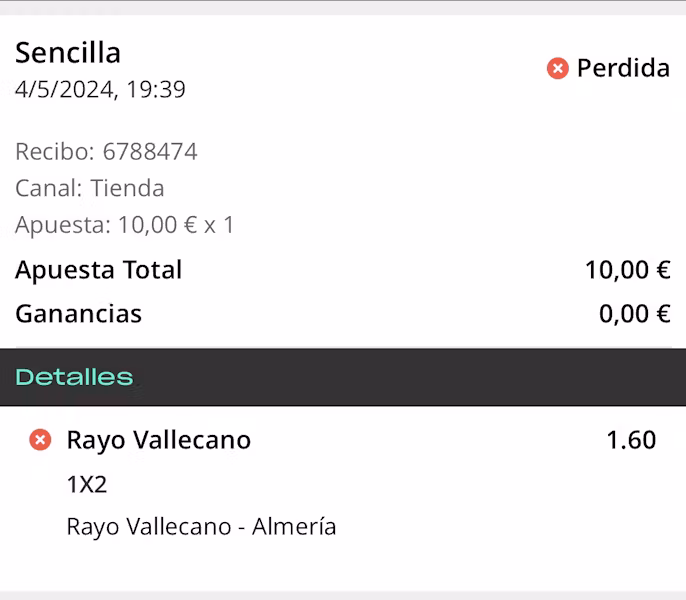Click the 0,00 € winnings amount
686x600 pixels.
click(x=634, y=314)
